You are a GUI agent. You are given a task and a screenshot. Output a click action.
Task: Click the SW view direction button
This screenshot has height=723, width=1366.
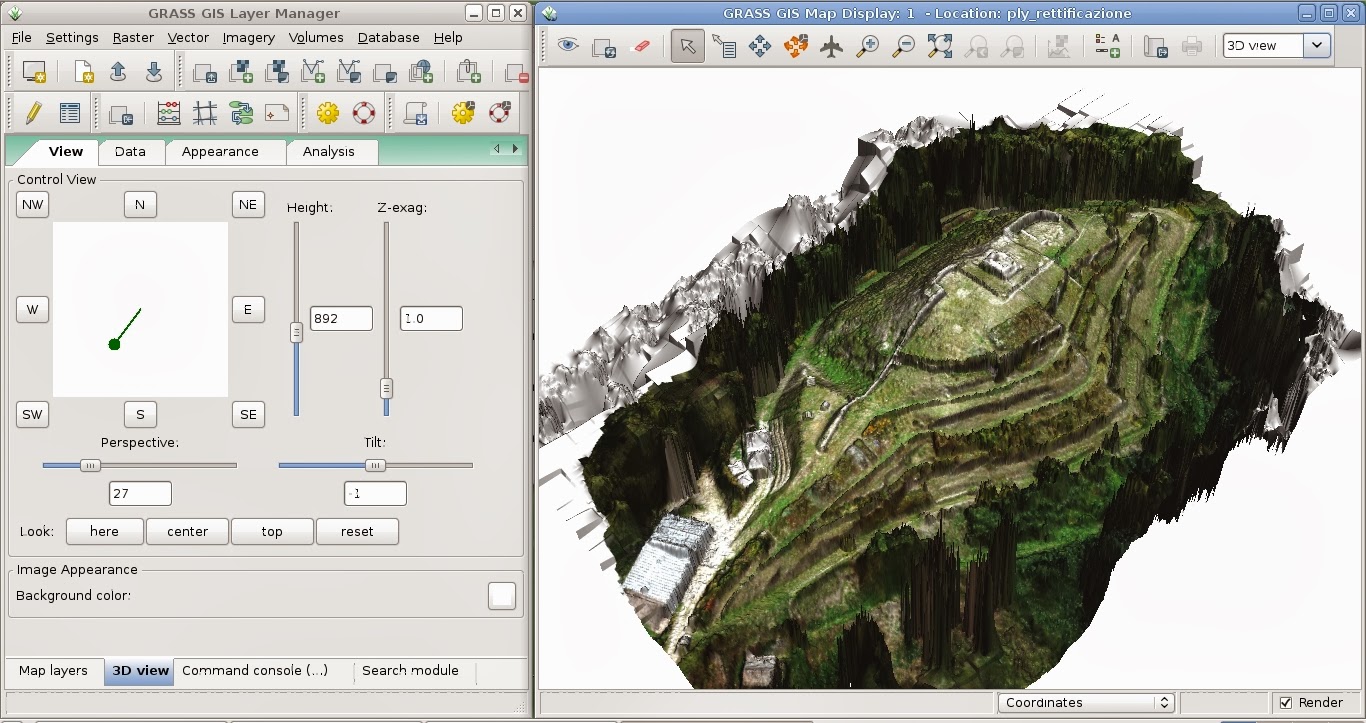[33, 414]
